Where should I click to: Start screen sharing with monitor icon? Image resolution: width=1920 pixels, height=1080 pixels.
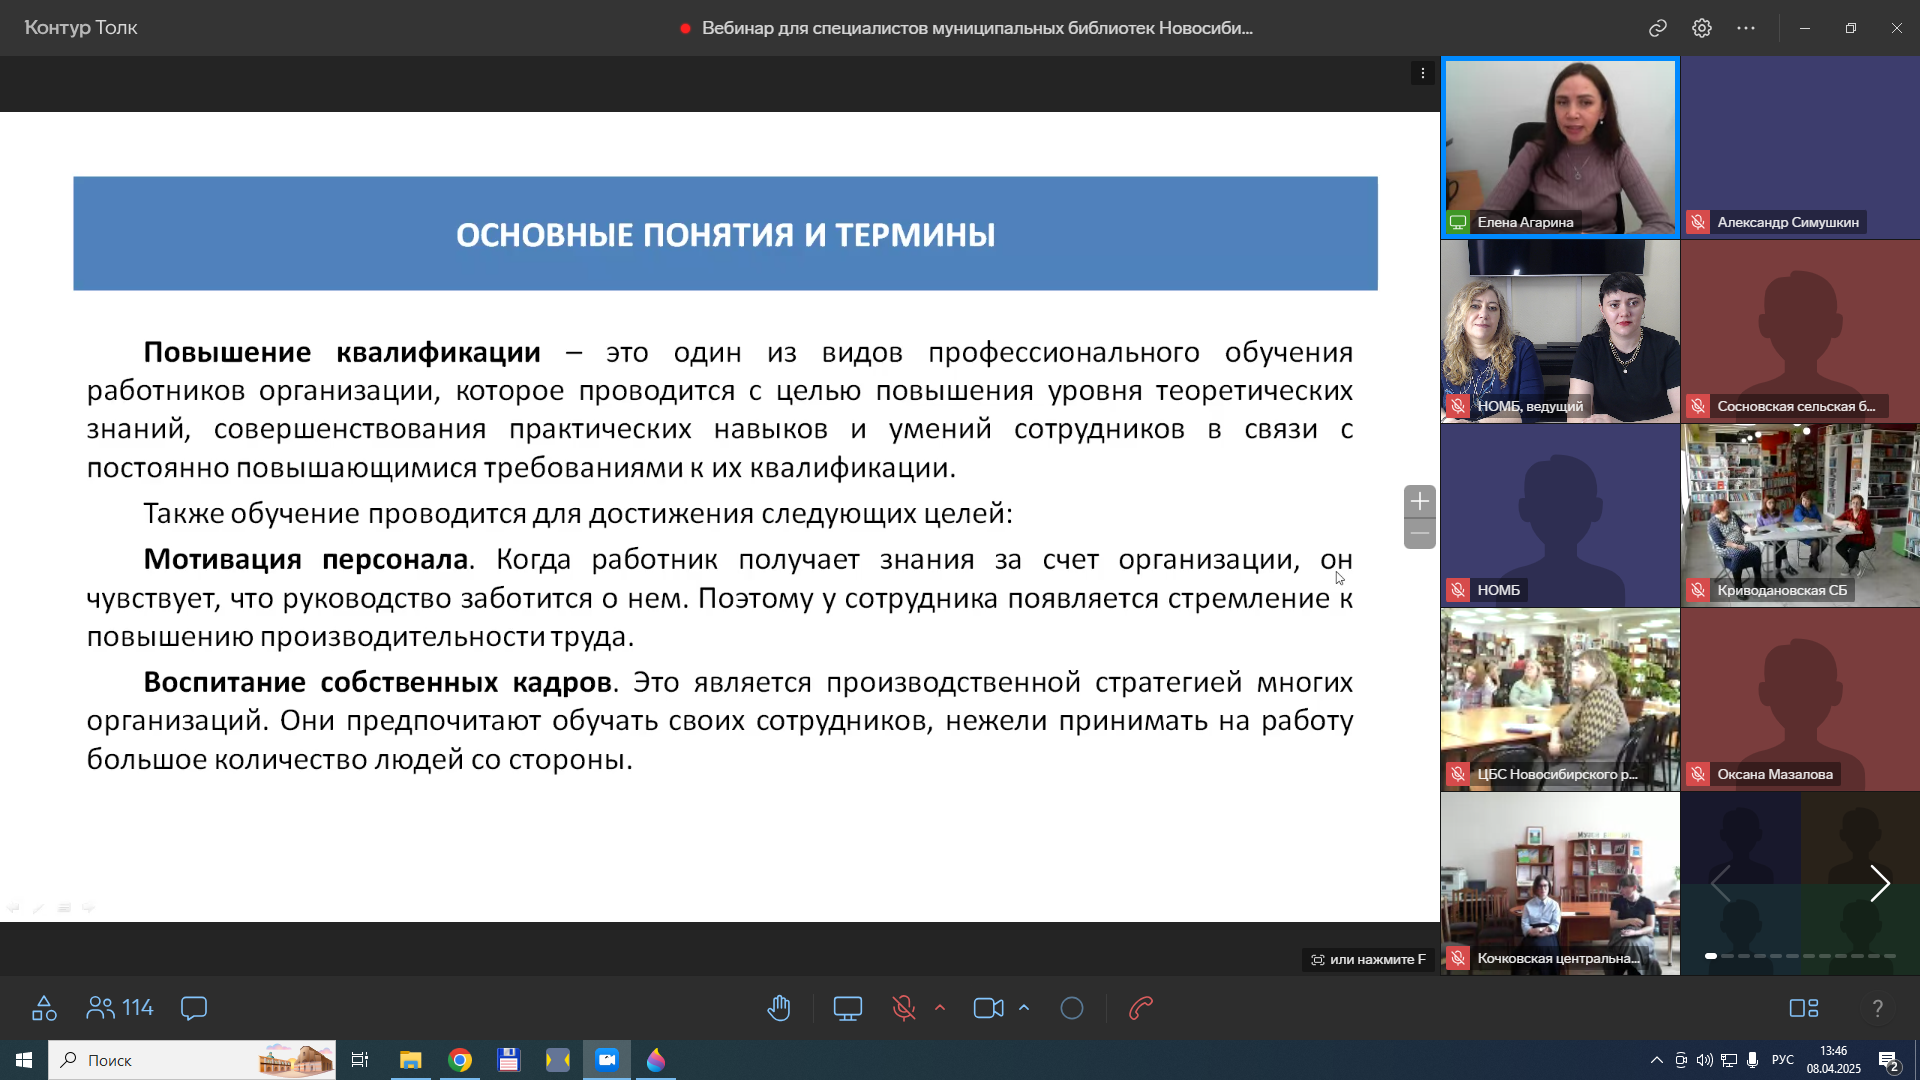coord(848,1008)
